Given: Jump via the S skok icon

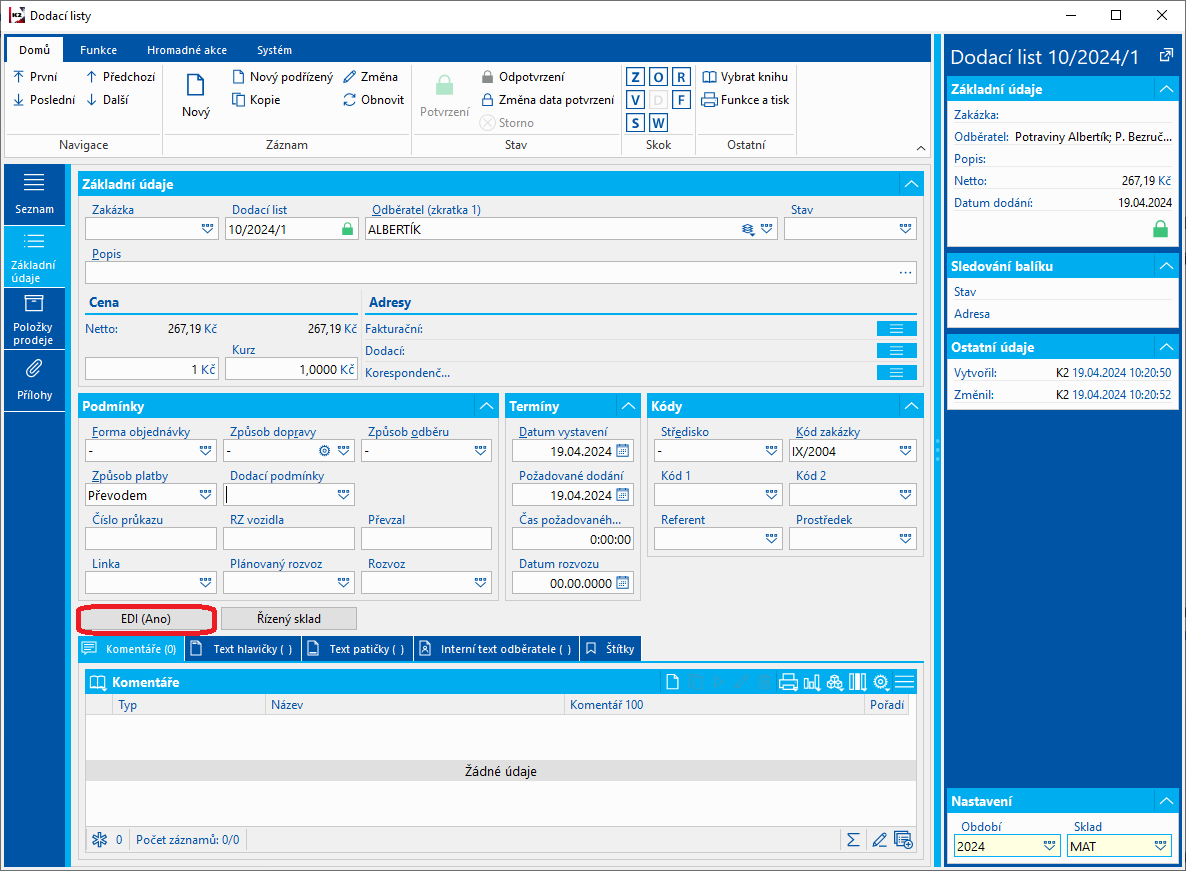Looking at the screenshot, I should coord(635,122).
